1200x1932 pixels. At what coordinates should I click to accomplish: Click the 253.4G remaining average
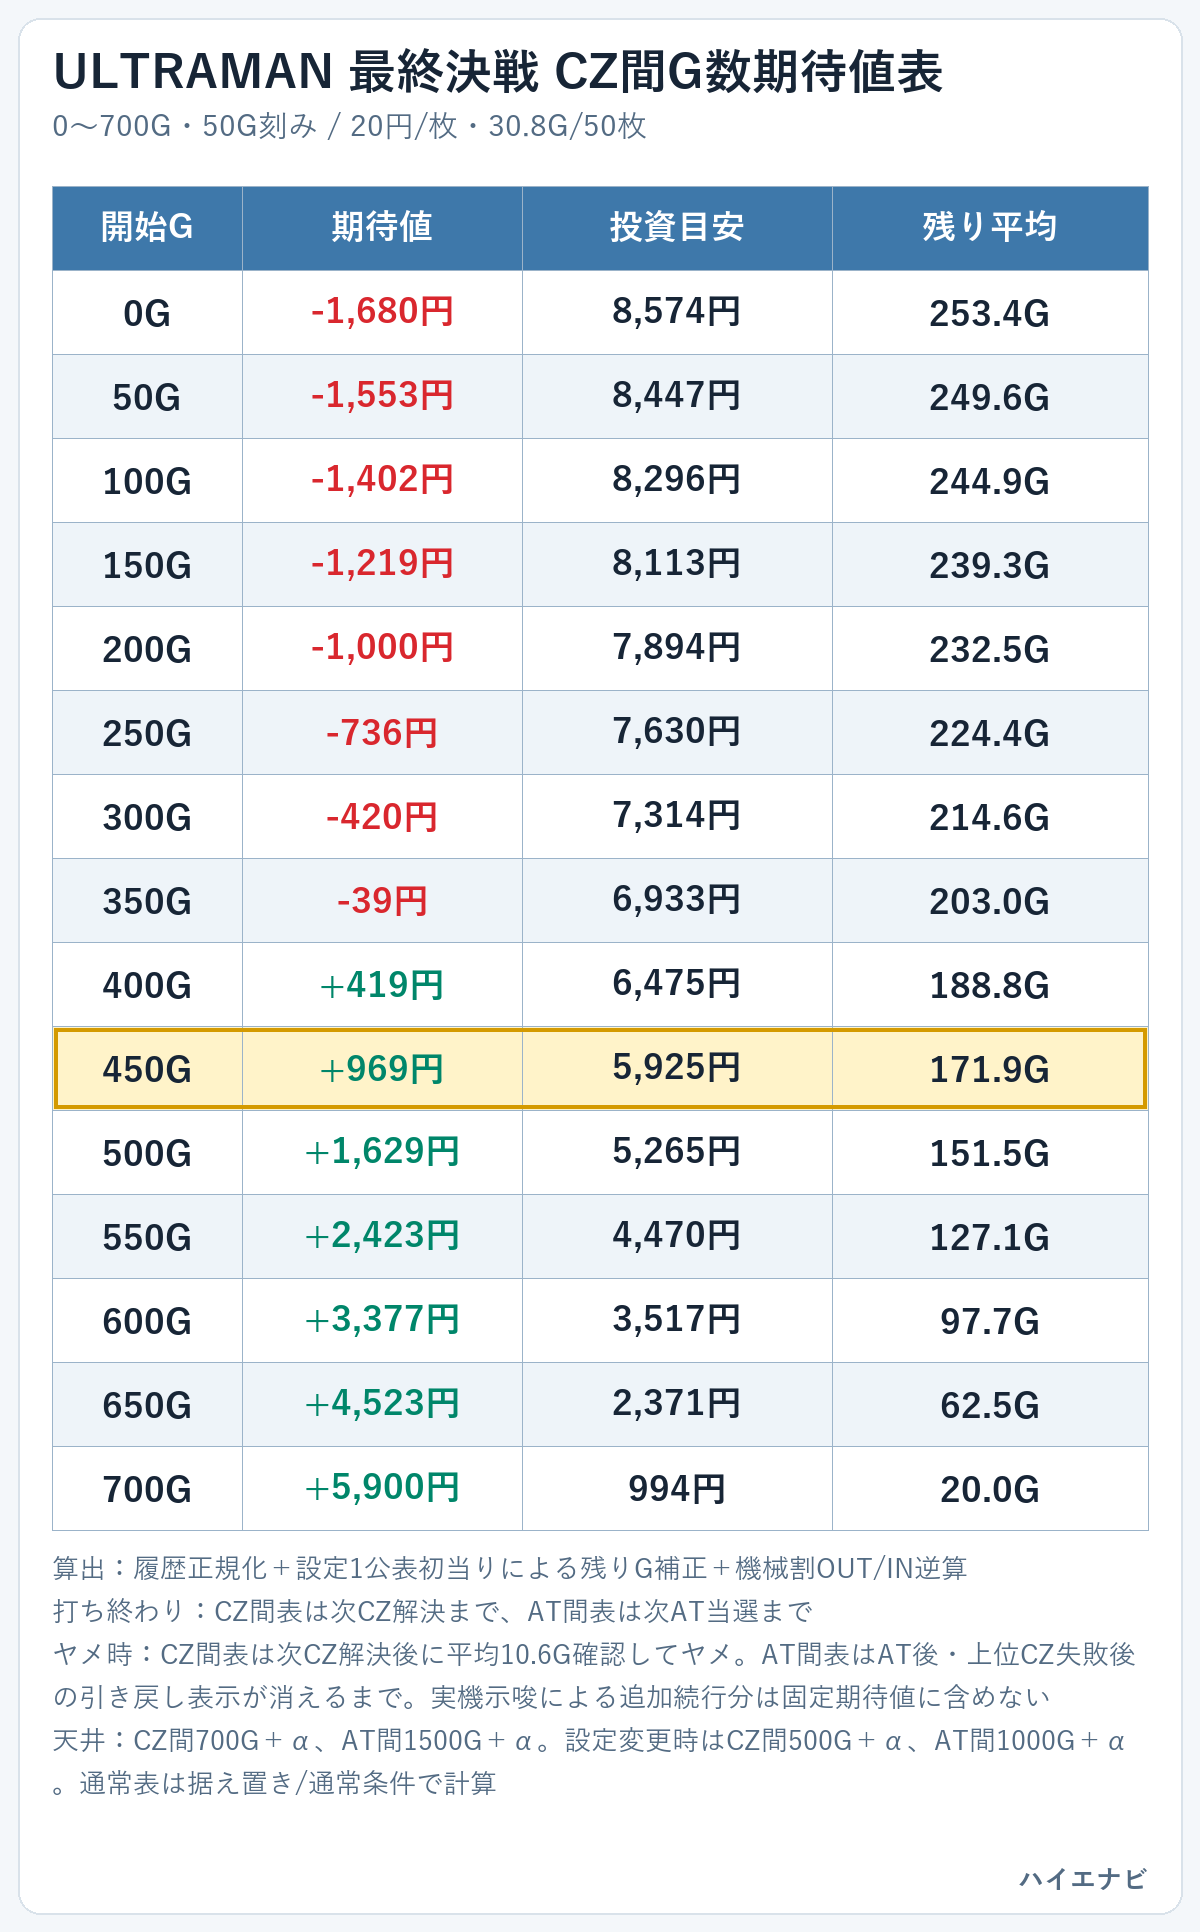pos(990,314)
